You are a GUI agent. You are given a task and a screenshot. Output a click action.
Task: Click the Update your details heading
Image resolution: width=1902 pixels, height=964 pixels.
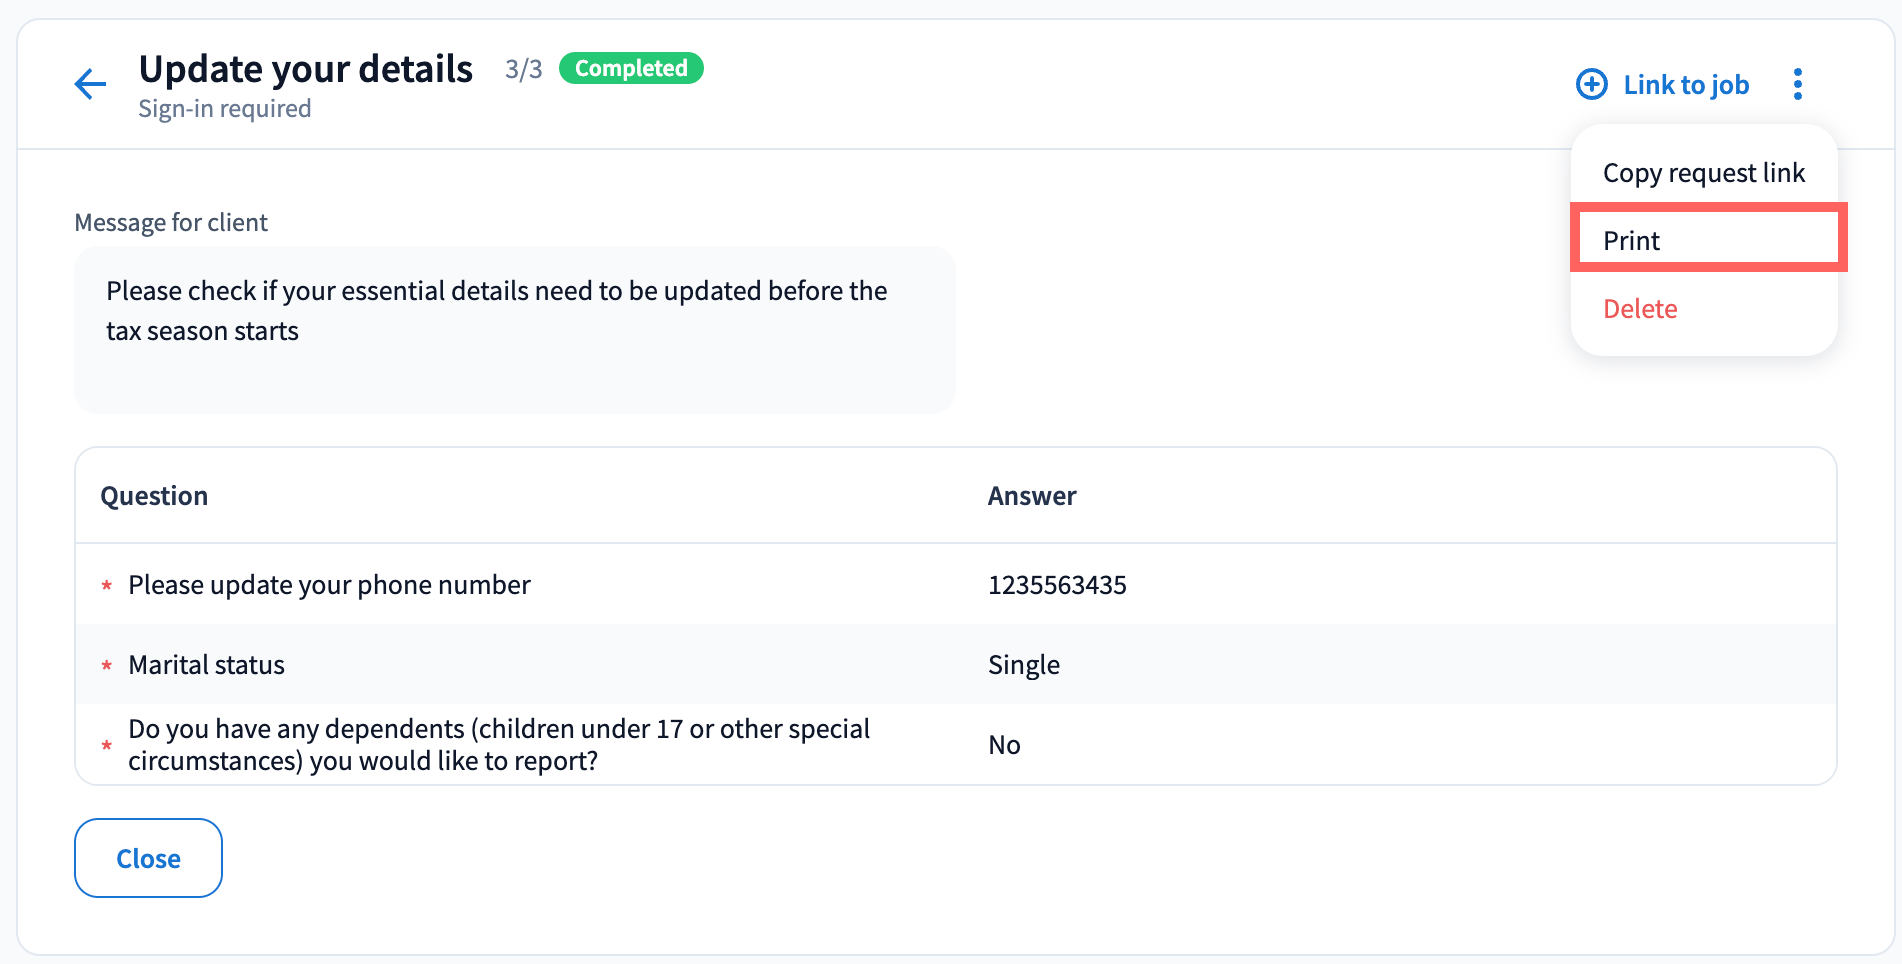[305, 69]
